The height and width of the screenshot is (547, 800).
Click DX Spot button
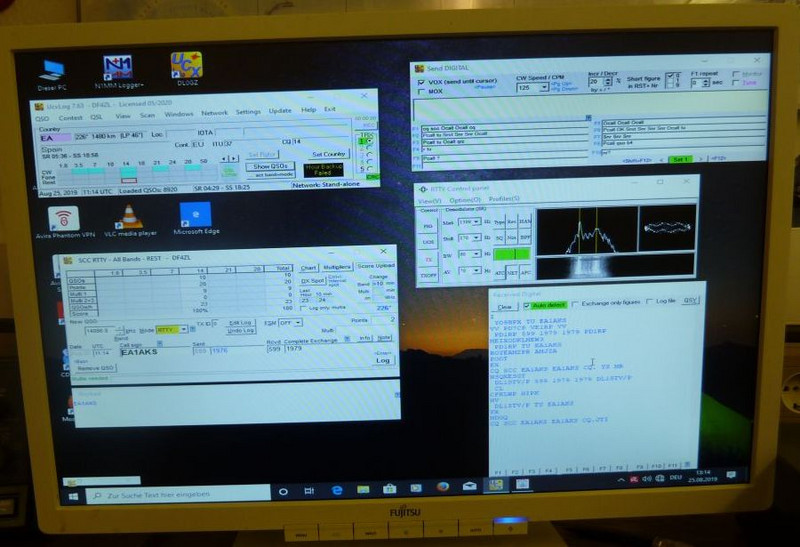312,281
